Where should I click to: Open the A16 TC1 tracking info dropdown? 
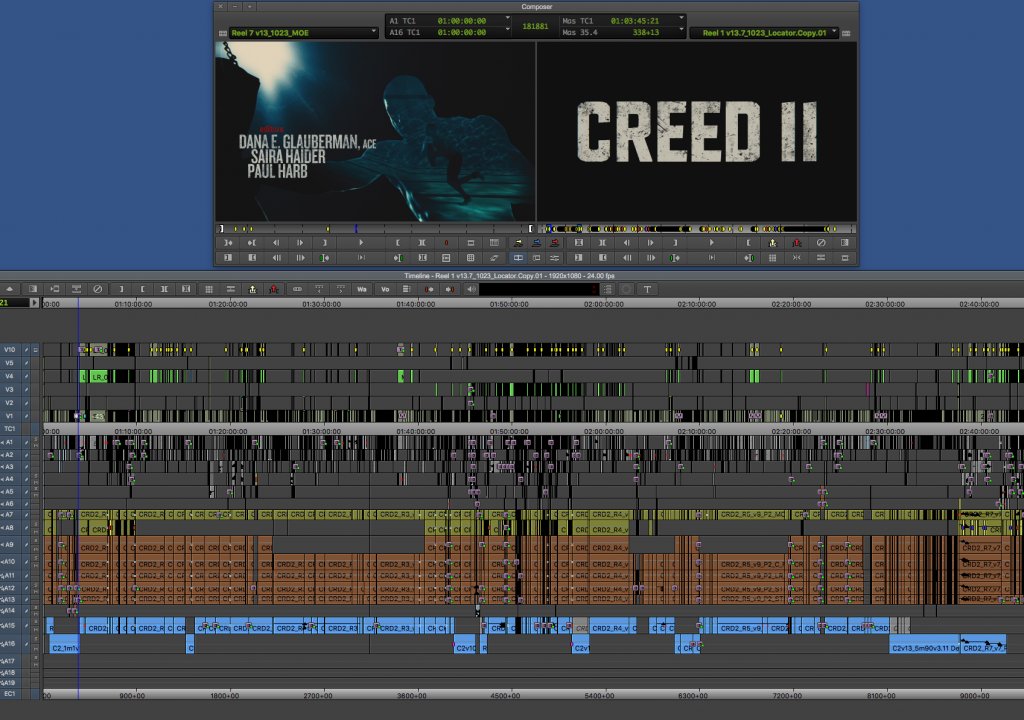pos(507,30)
